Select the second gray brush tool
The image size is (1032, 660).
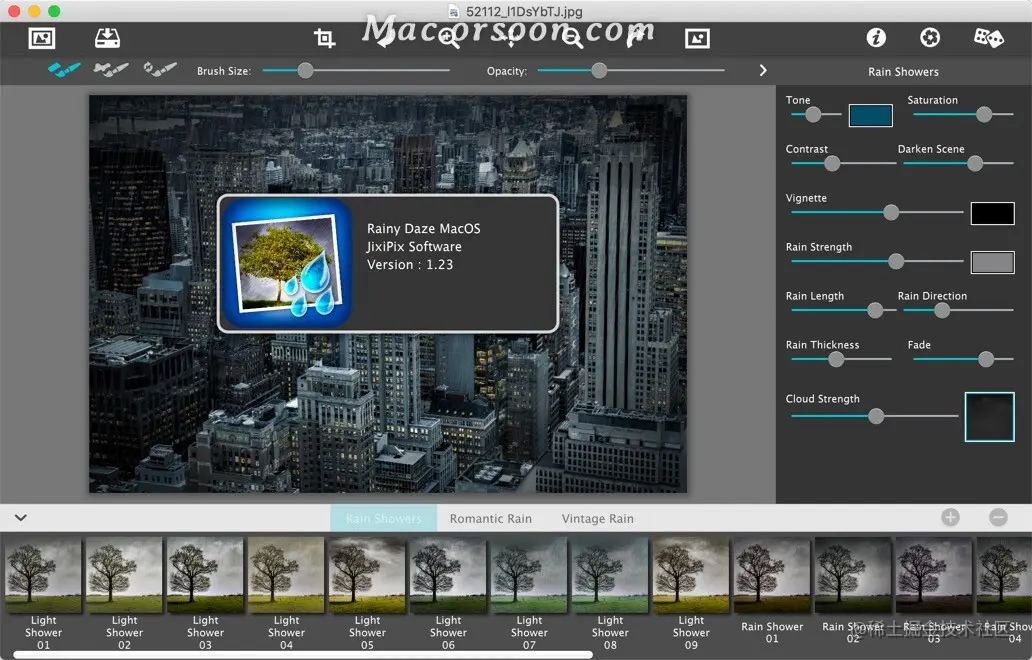point(111,69)
